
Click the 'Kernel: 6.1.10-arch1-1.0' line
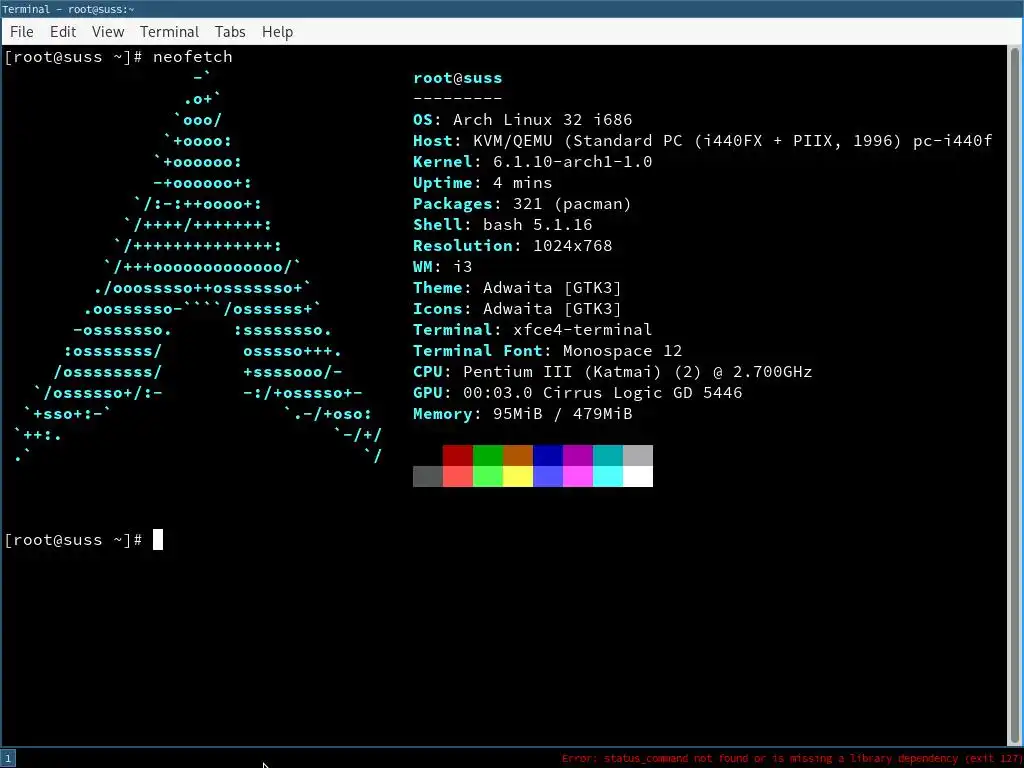point(532,162)
